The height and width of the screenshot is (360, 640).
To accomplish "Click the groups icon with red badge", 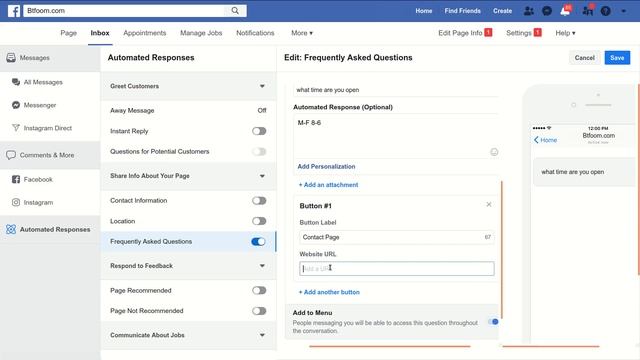I will click(588, 11).
